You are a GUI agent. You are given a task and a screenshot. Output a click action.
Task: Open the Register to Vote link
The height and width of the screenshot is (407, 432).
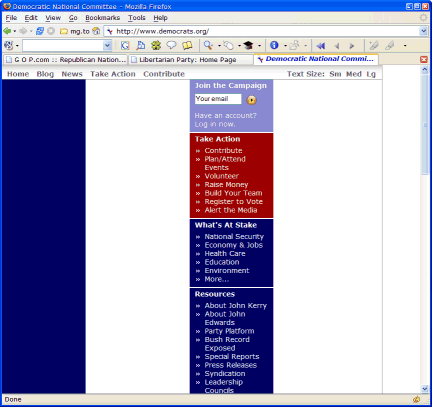click(233, 202)
